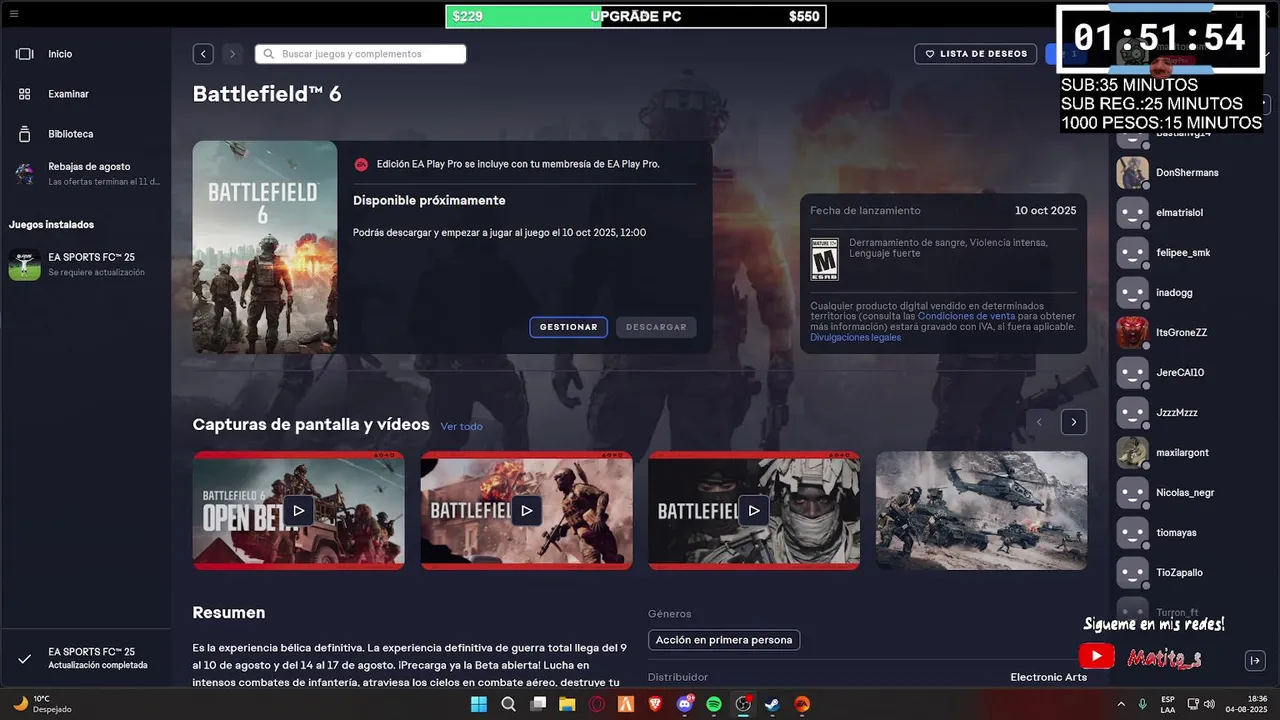This screenshot has width=1280, height=720.
Task: Focus the Buscar juegos y complementos field
Action: coord(360,54)
